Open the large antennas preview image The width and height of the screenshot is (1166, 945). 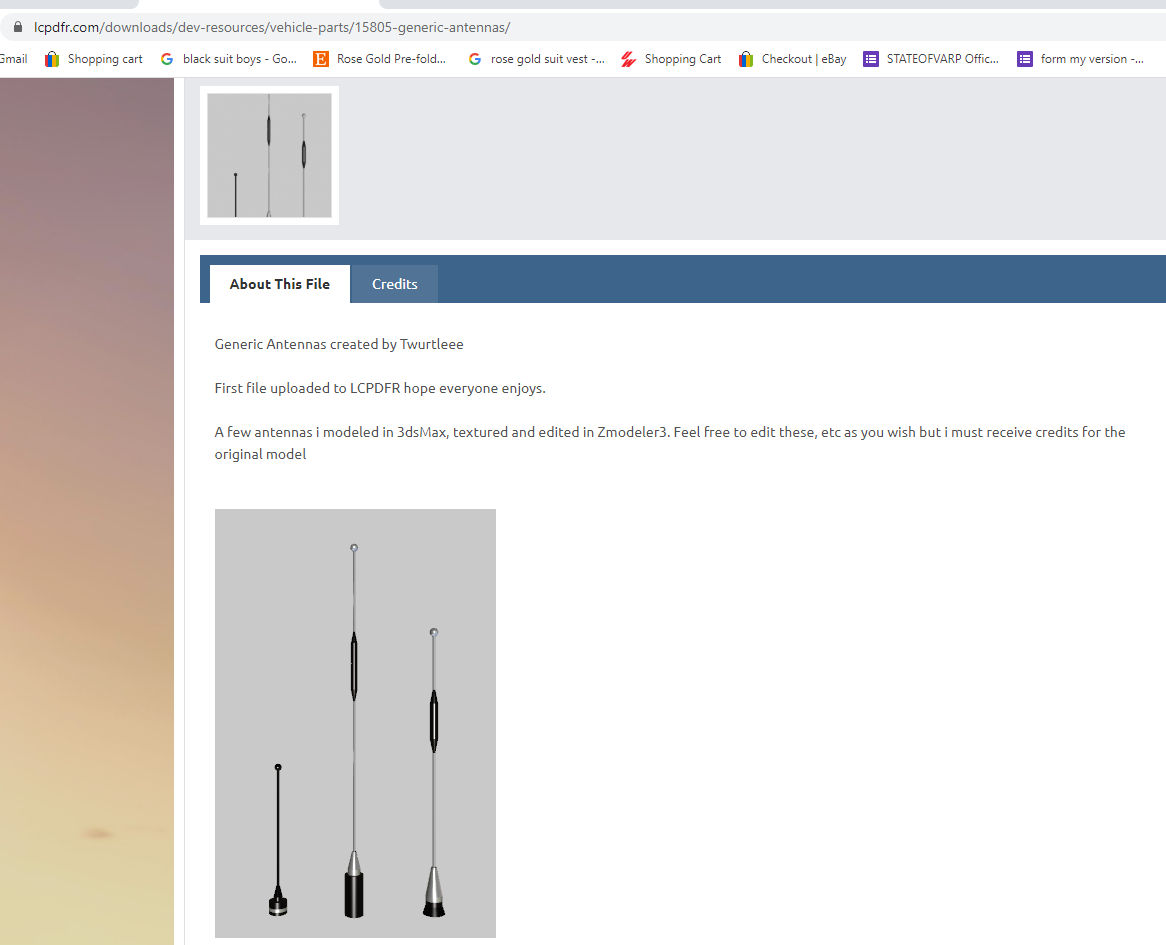point(355,723)
